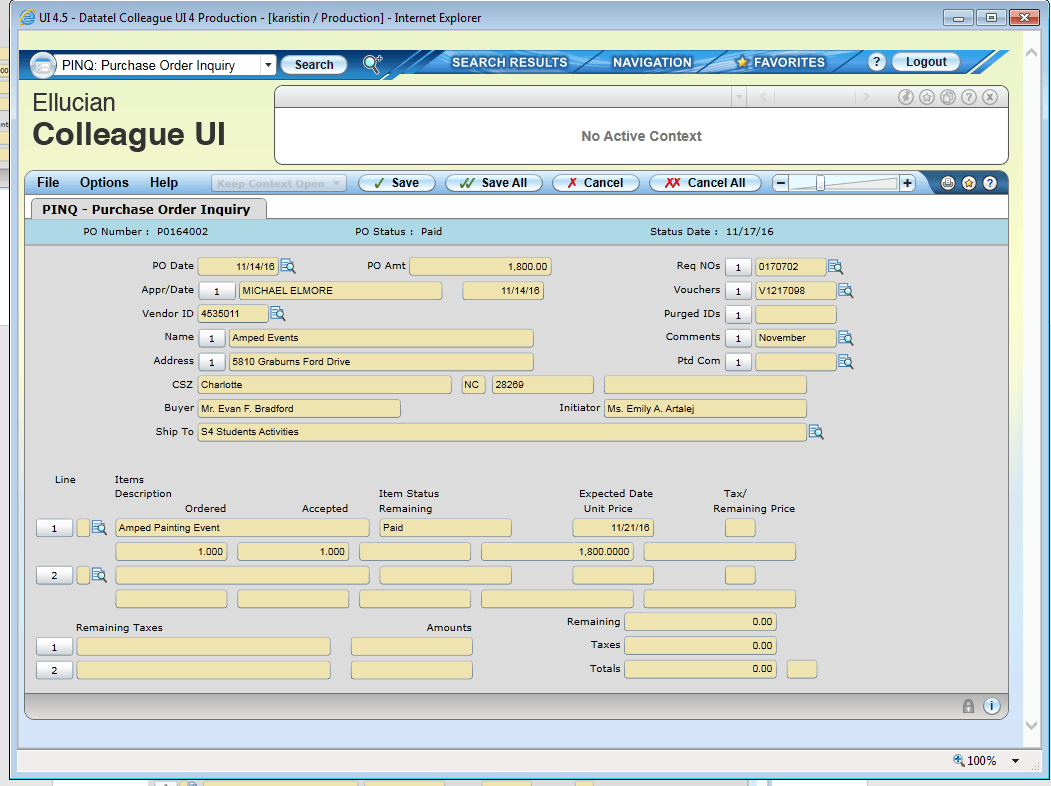This screenshot has height=786, width=1051.
Task: Click the advanced search magnifier icon
Action: 372,64
